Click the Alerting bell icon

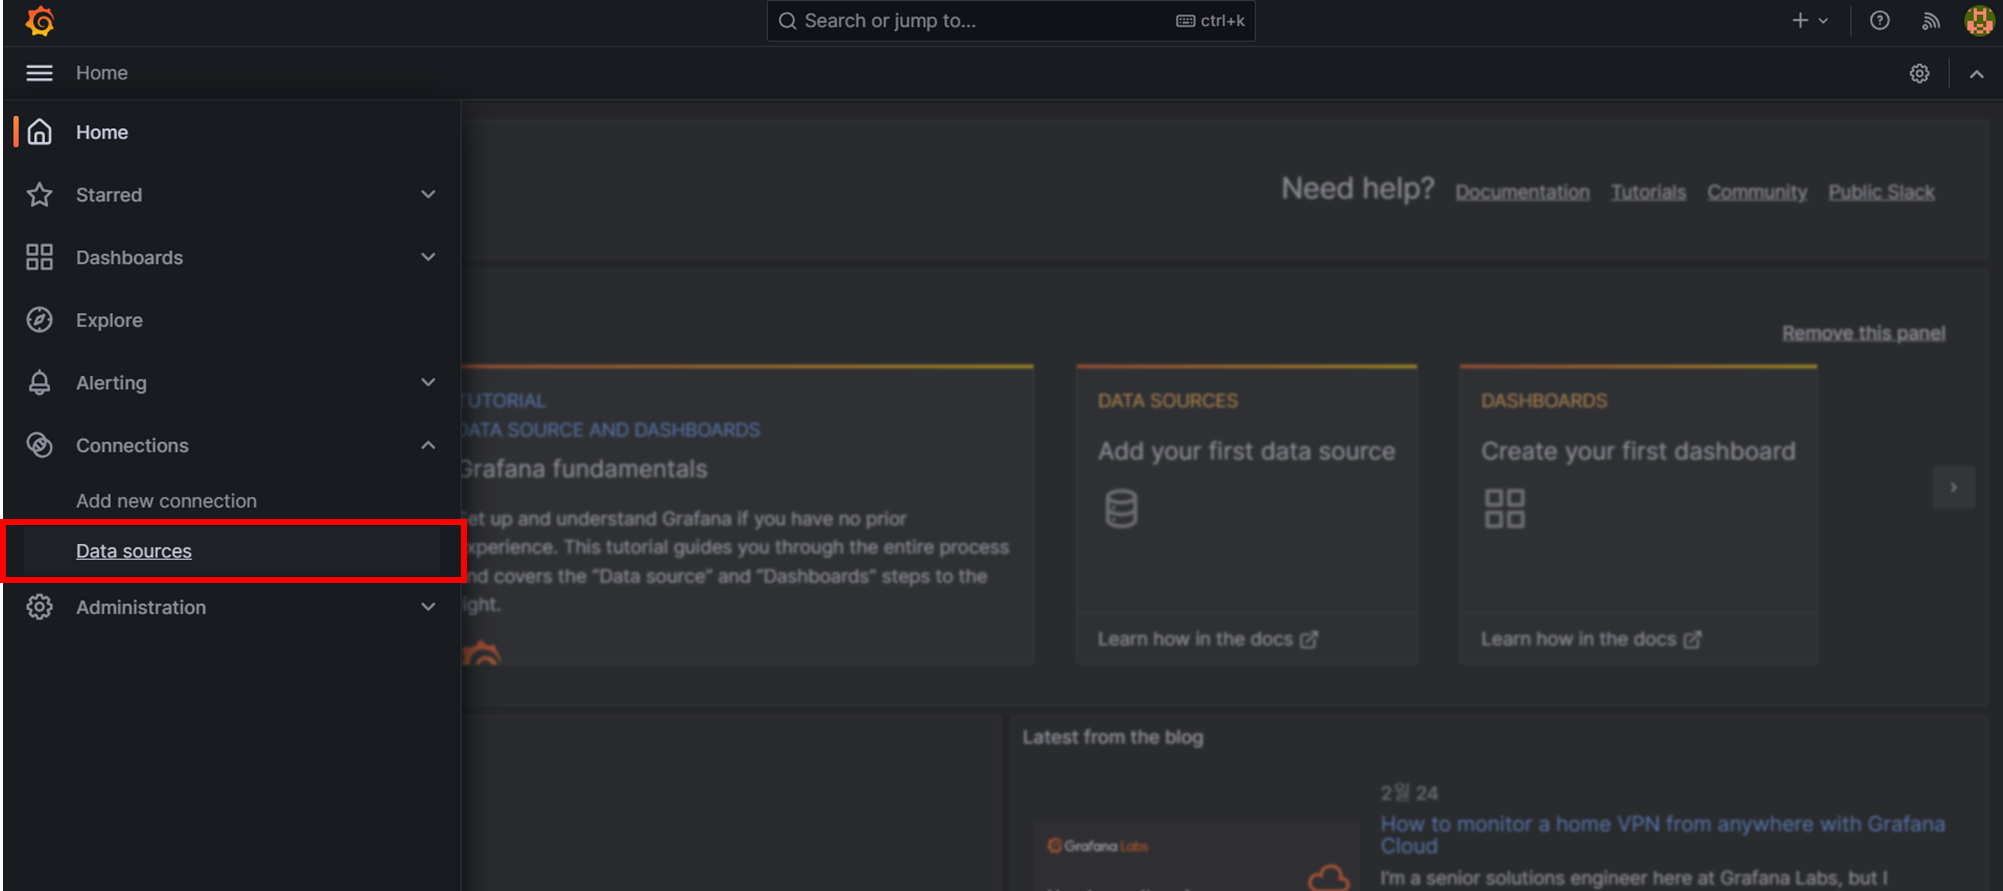click(40, 383)
